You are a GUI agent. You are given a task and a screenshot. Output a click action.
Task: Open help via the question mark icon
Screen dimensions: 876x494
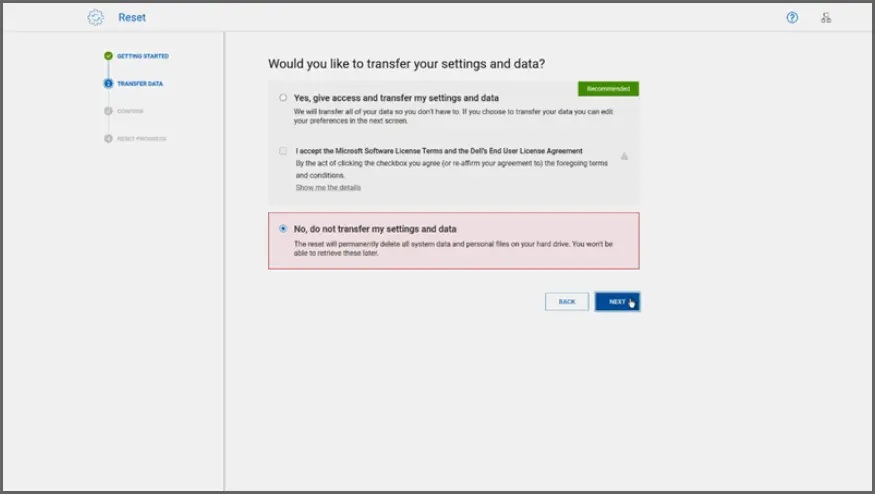(x=792, y=17)
